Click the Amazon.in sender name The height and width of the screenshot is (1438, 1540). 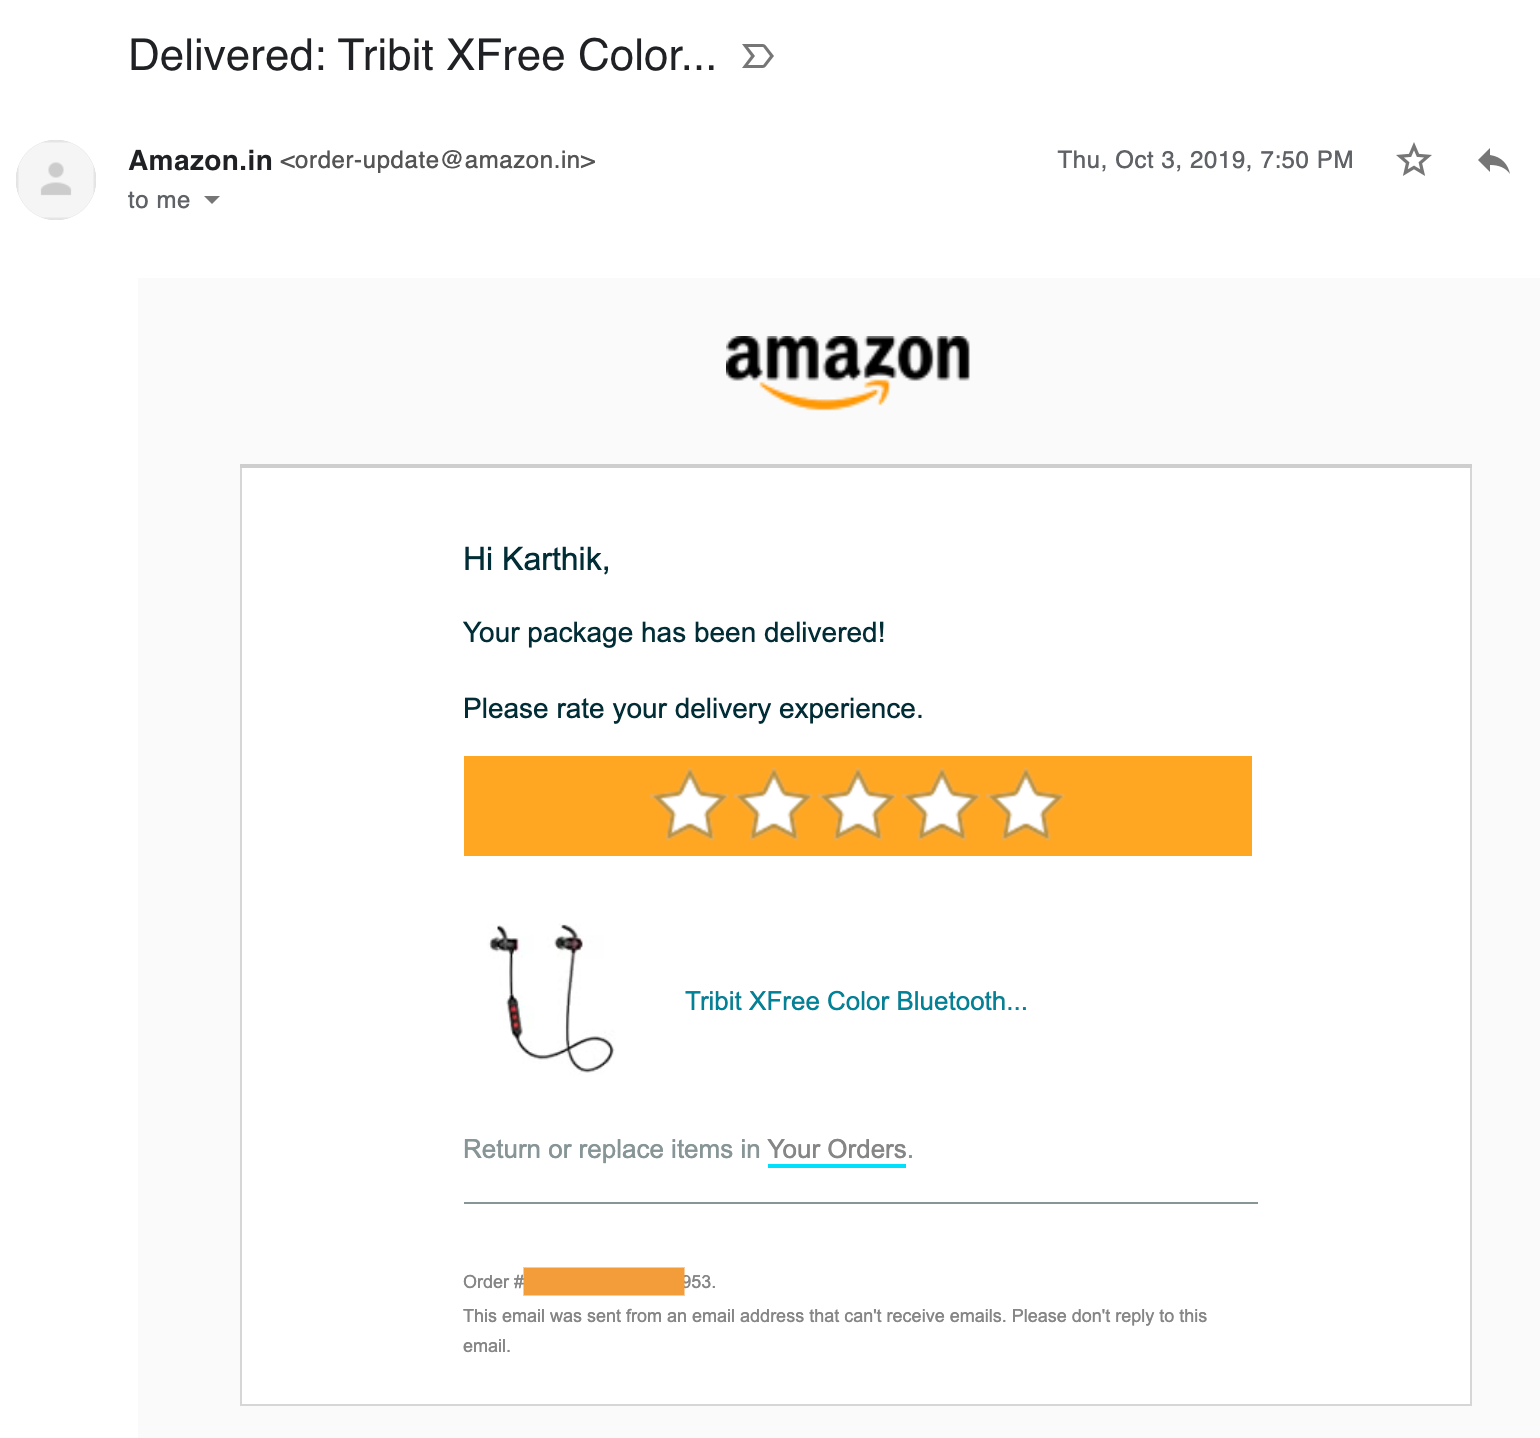[x=200, y=160]
